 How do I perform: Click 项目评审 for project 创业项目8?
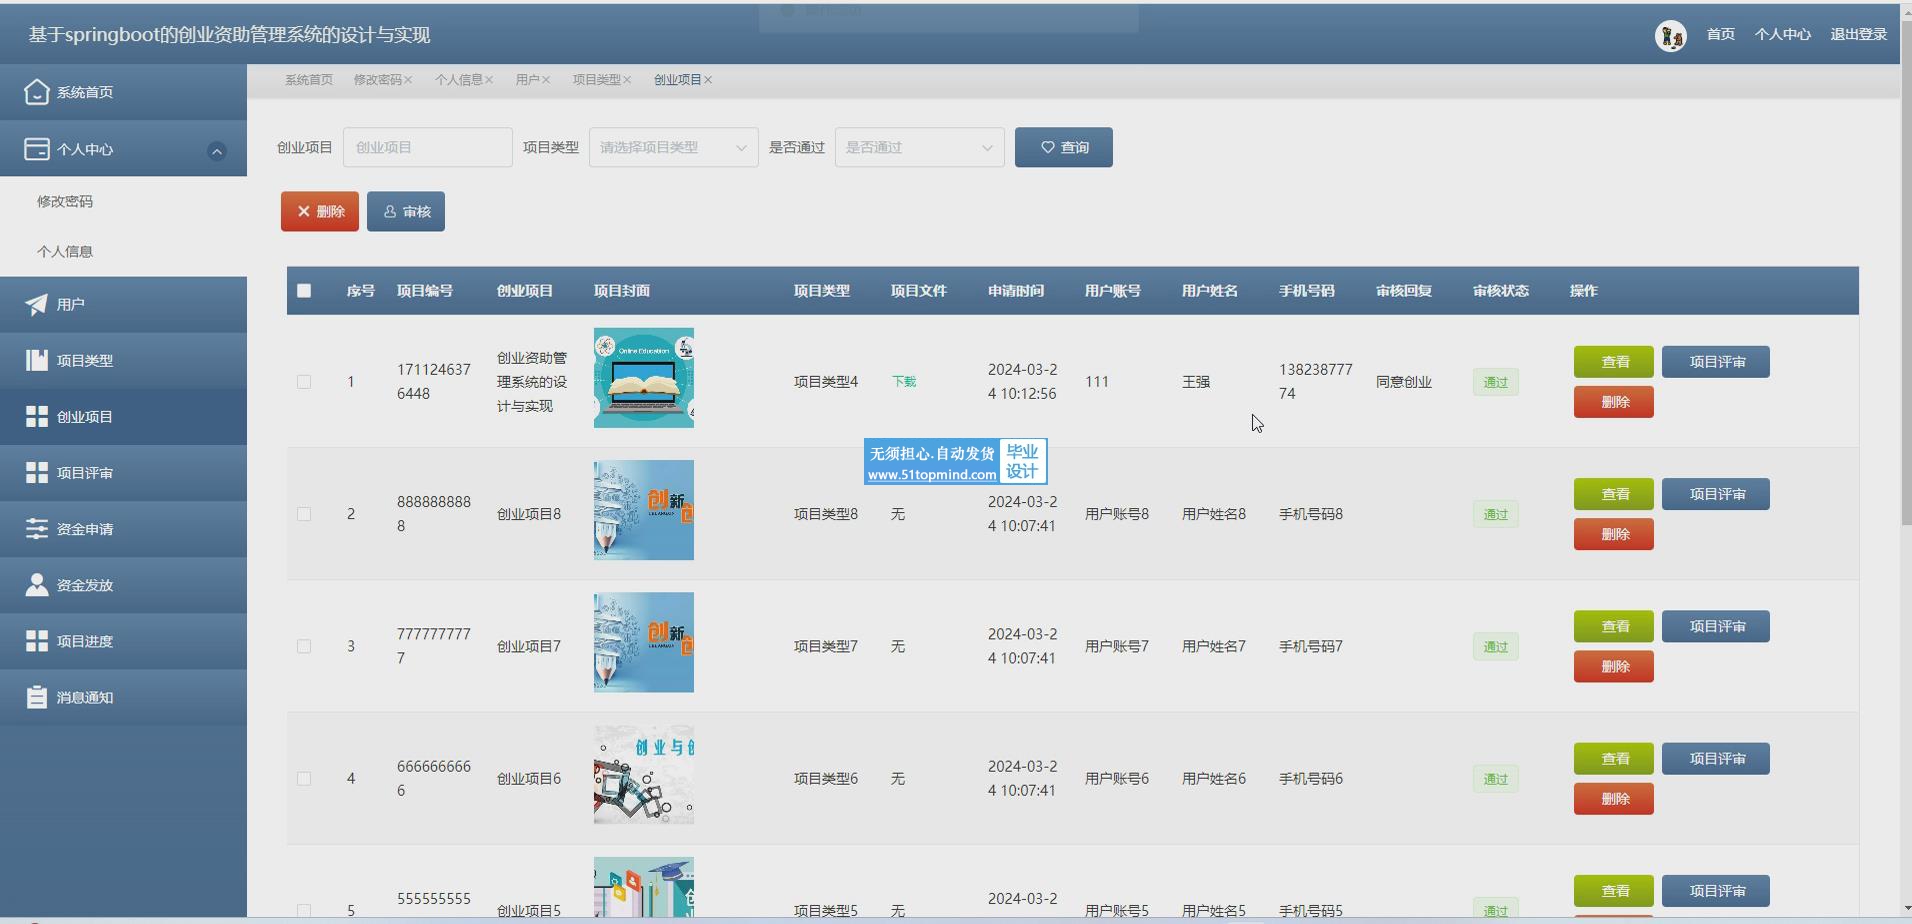(1715, 494)
